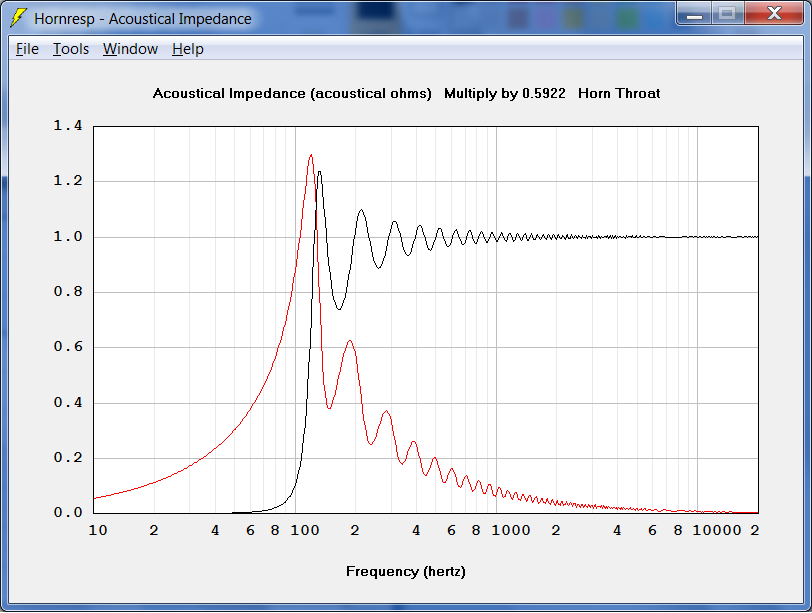
Task: Minimize the Hornresp window
Action: [x=694, y=14]
